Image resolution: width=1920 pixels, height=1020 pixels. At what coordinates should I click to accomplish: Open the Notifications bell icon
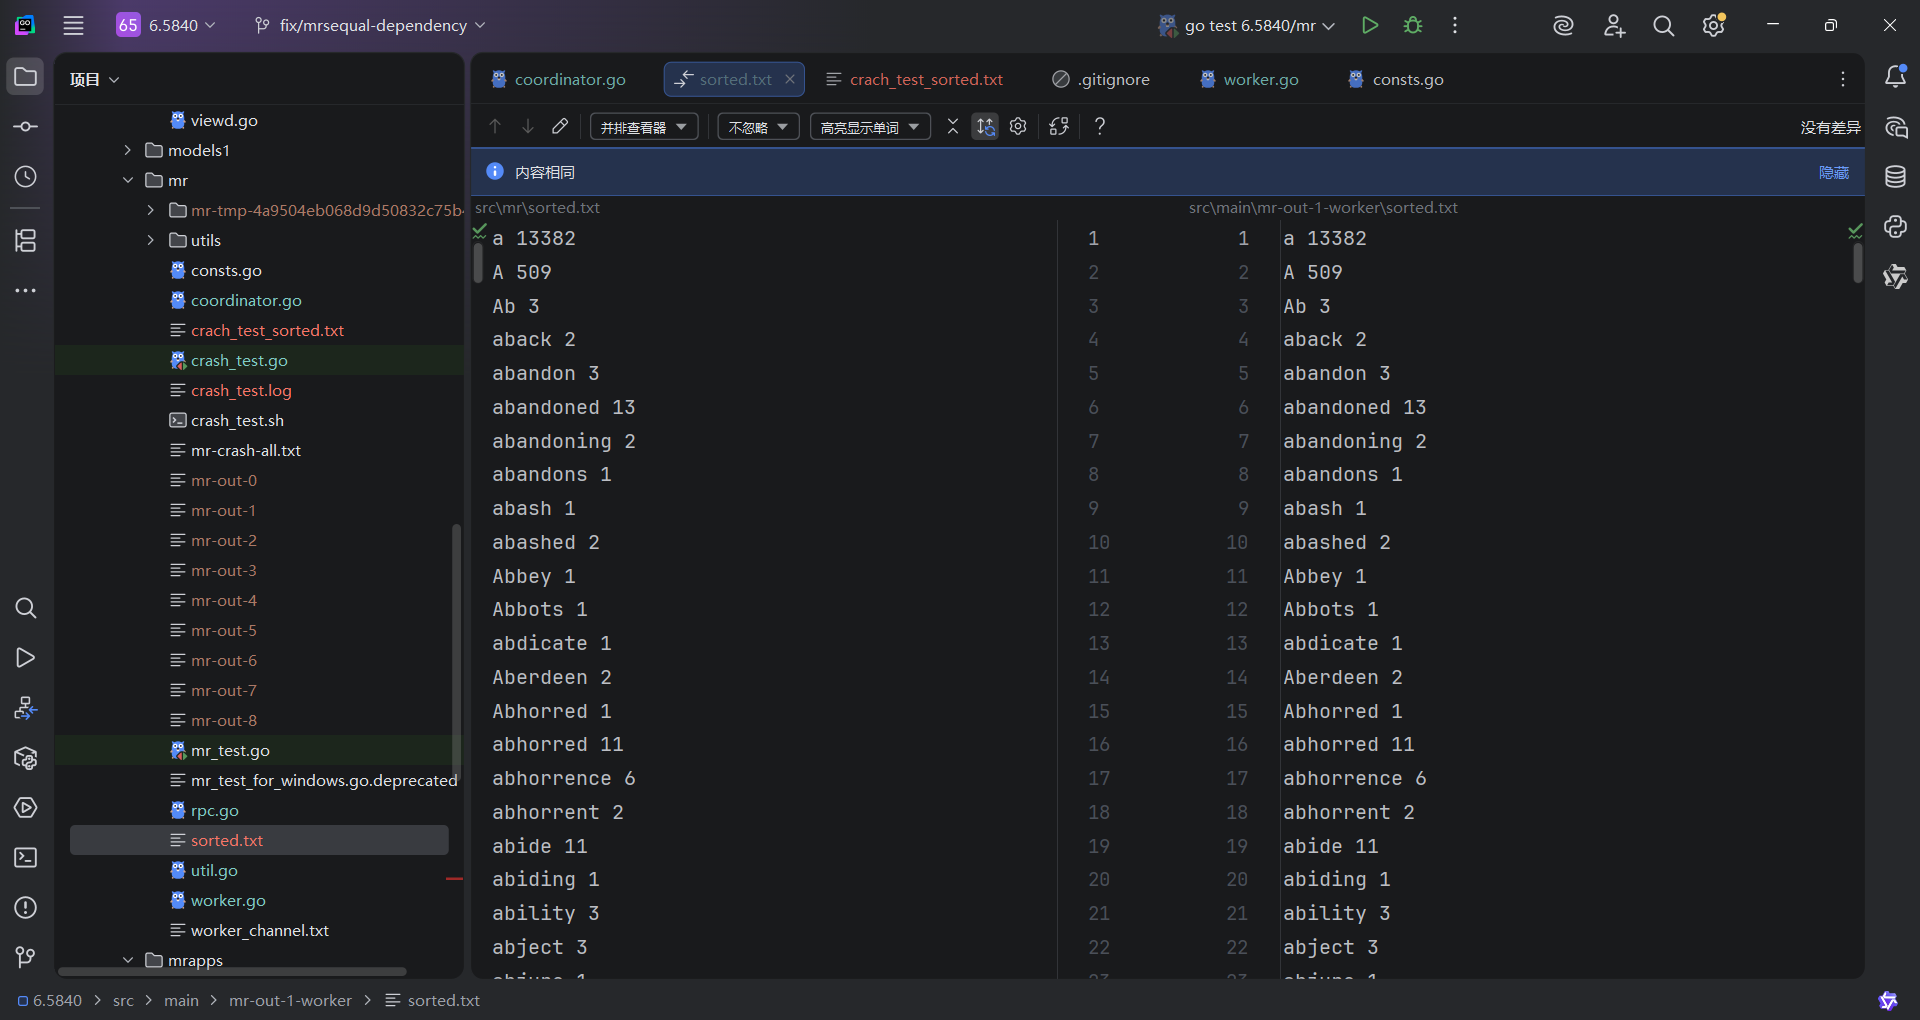(1895, 77)
